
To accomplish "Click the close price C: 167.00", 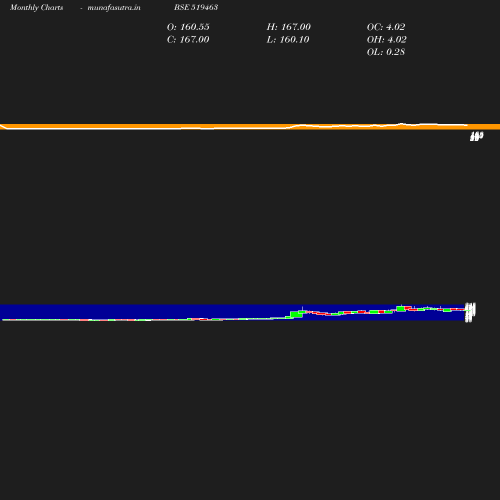I will pyautogui.click(x=188, y=39).
